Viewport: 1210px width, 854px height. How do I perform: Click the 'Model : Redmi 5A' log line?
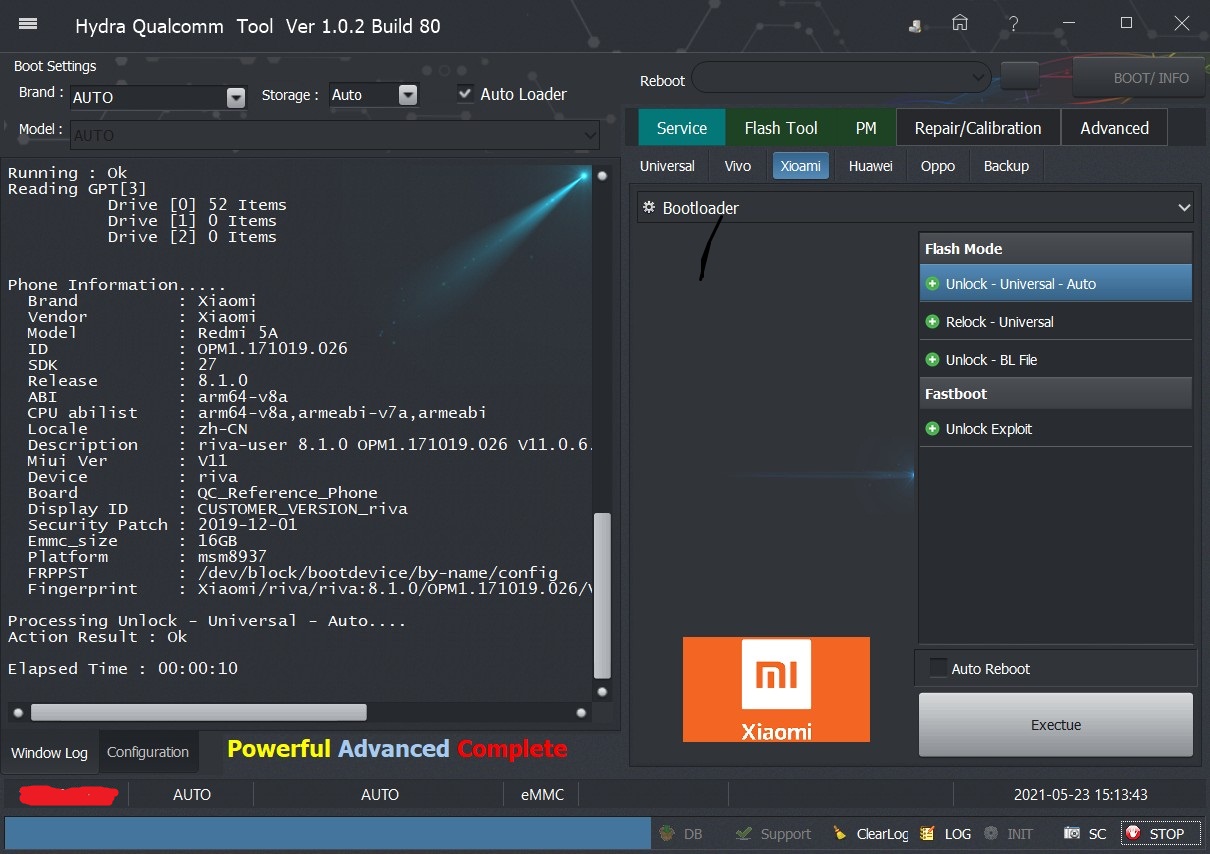[x=153, y=333]
